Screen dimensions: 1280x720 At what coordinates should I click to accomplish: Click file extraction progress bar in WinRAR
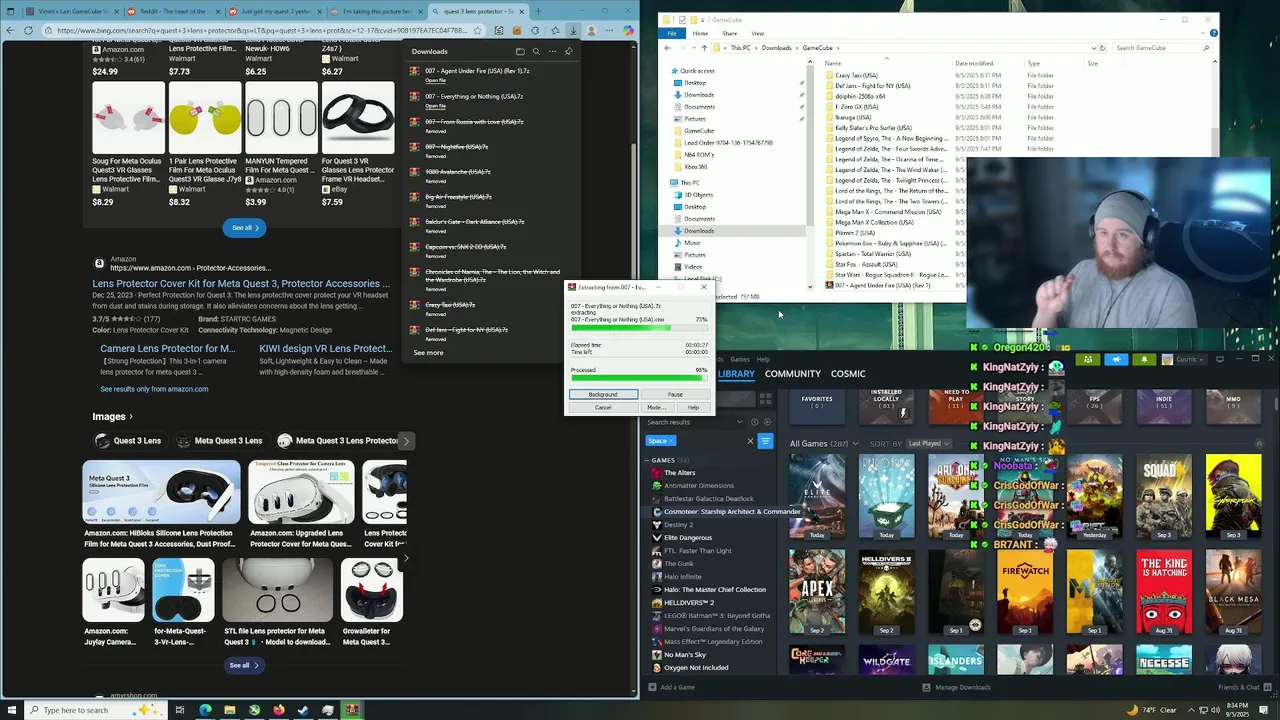click(639, 326)
